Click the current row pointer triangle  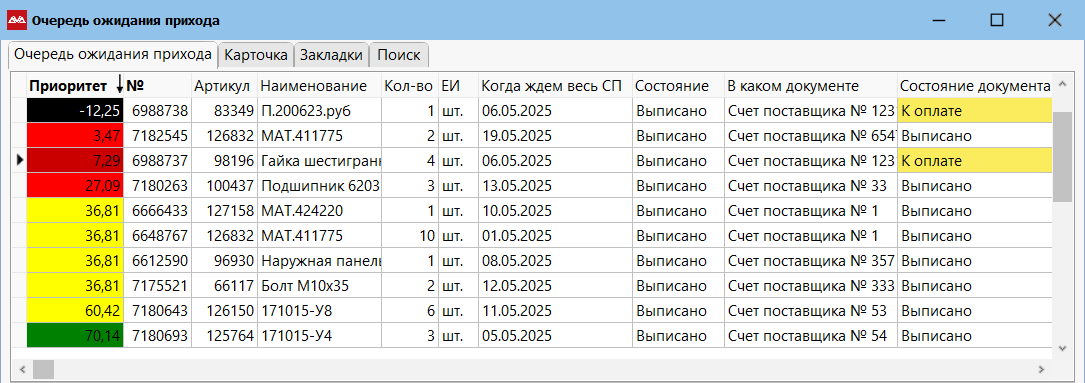(19, 161)
